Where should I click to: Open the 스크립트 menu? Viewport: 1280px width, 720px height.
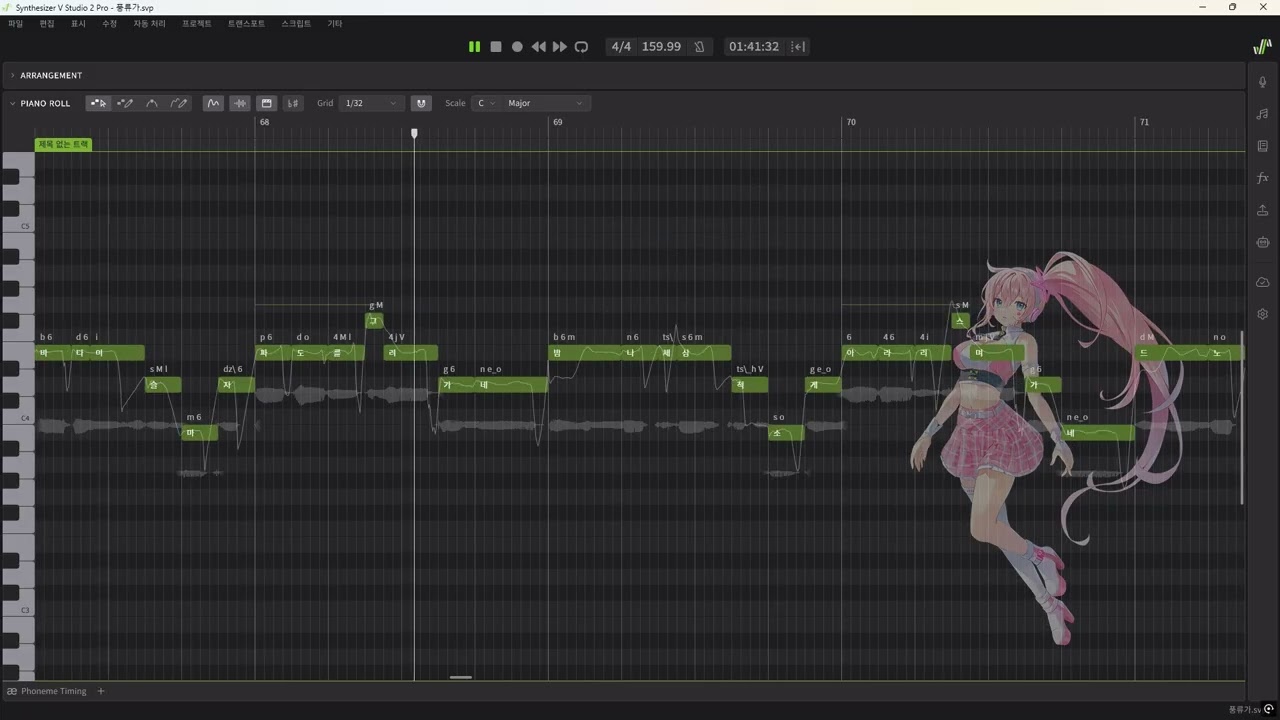[296, 23]
